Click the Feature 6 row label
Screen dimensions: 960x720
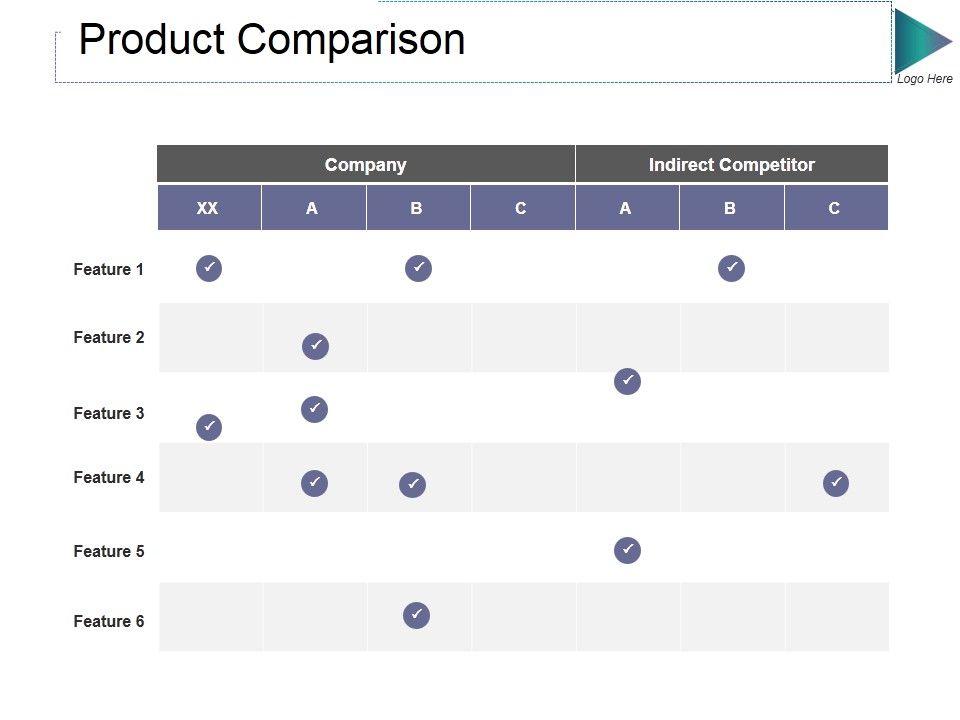(108, 621)
